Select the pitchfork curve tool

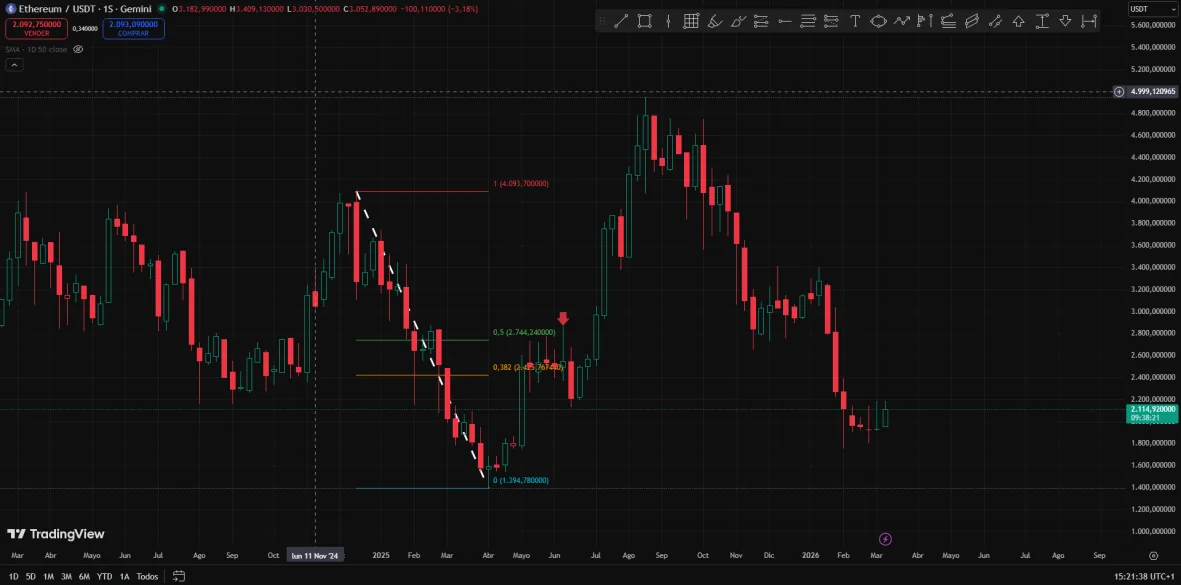click(948, 21)
